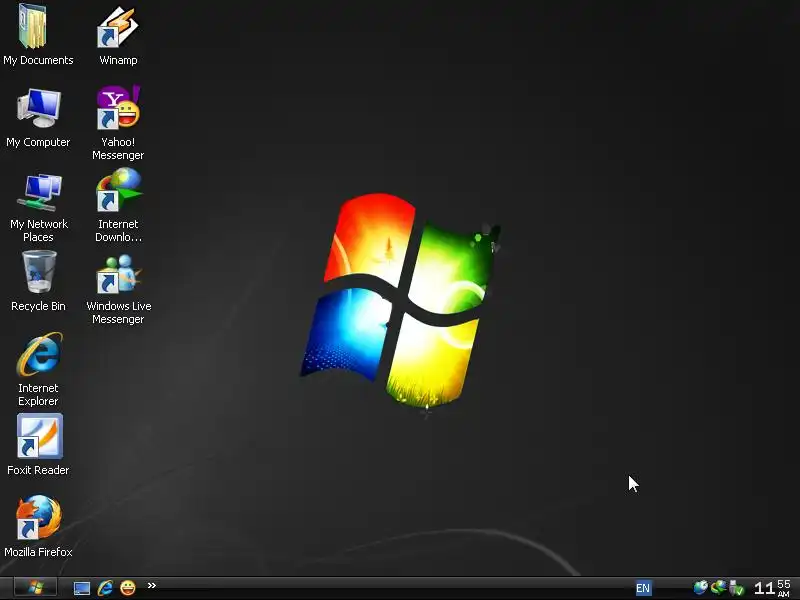Open the EN language bar indicator
800x600 pixels.
click(x=643, y=588)
